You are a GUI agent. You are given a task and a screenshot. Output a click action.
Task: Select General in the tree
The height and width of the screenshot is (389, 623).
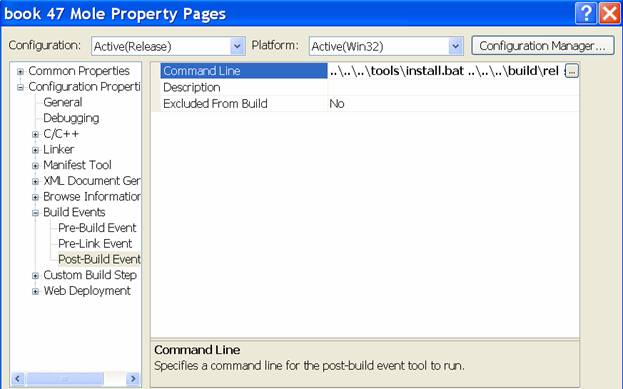click(63, 102)
